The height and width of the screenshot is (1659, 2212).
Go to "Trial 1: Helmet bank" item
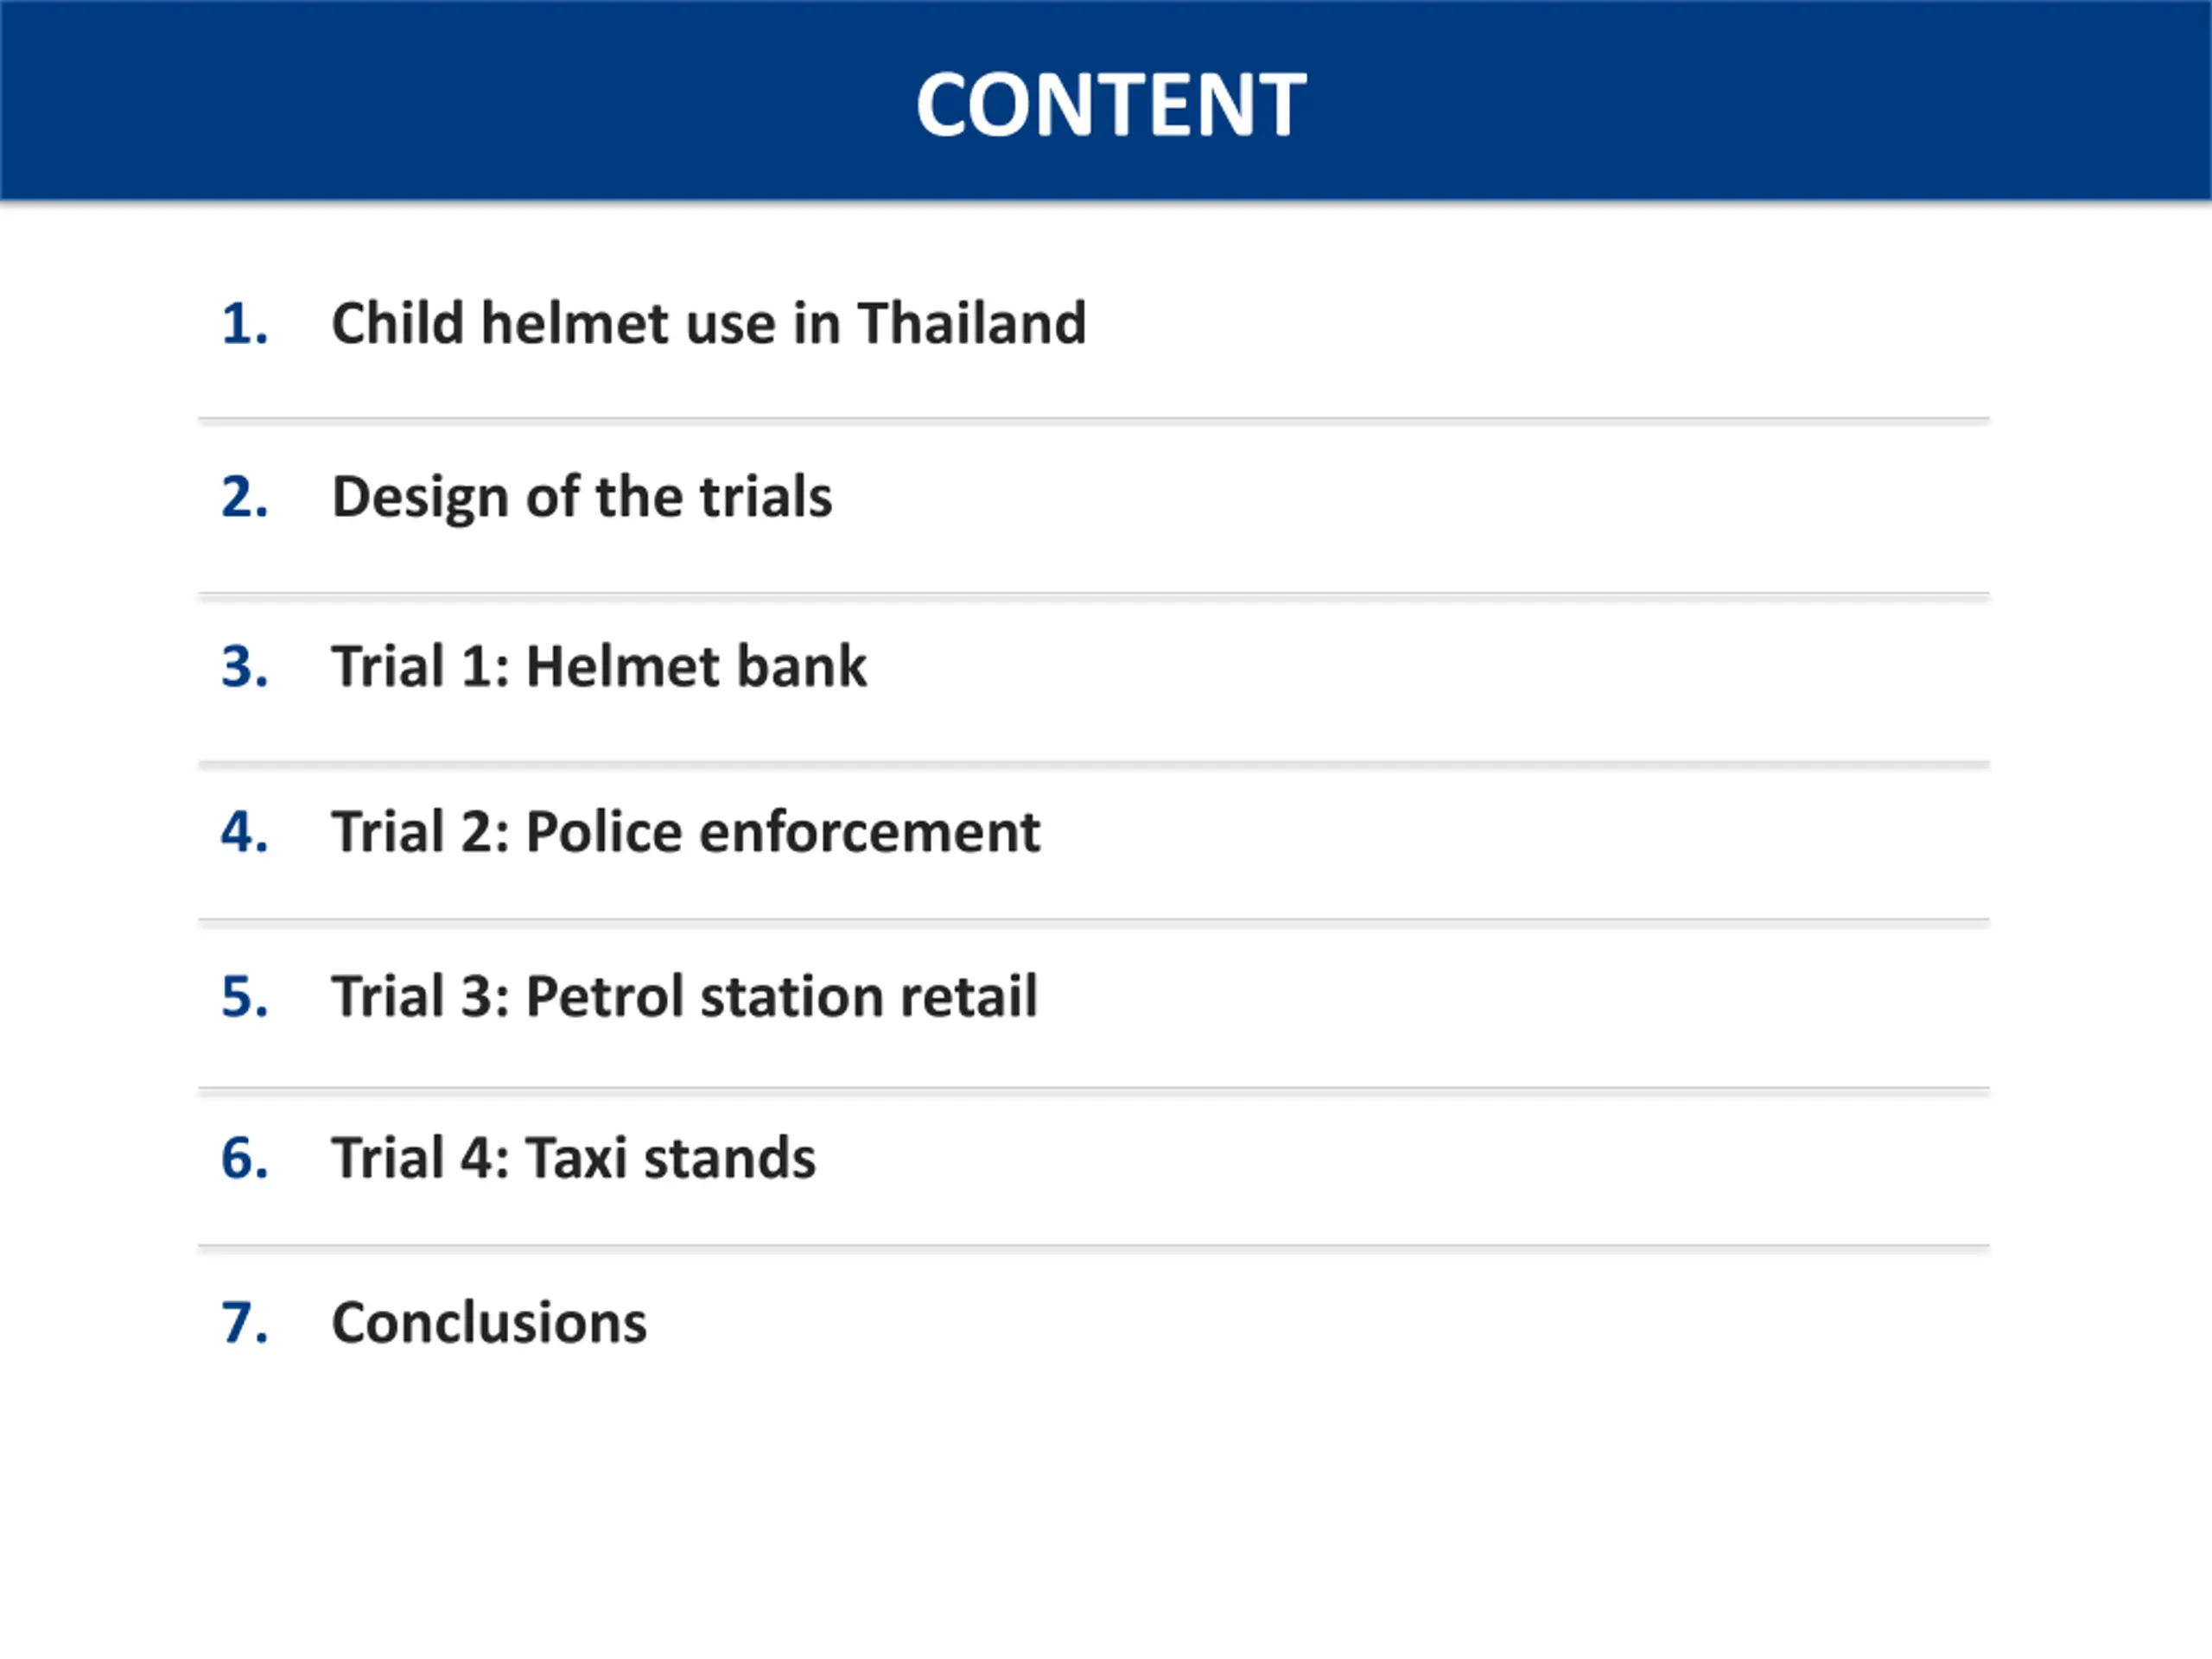pos(598,666)
